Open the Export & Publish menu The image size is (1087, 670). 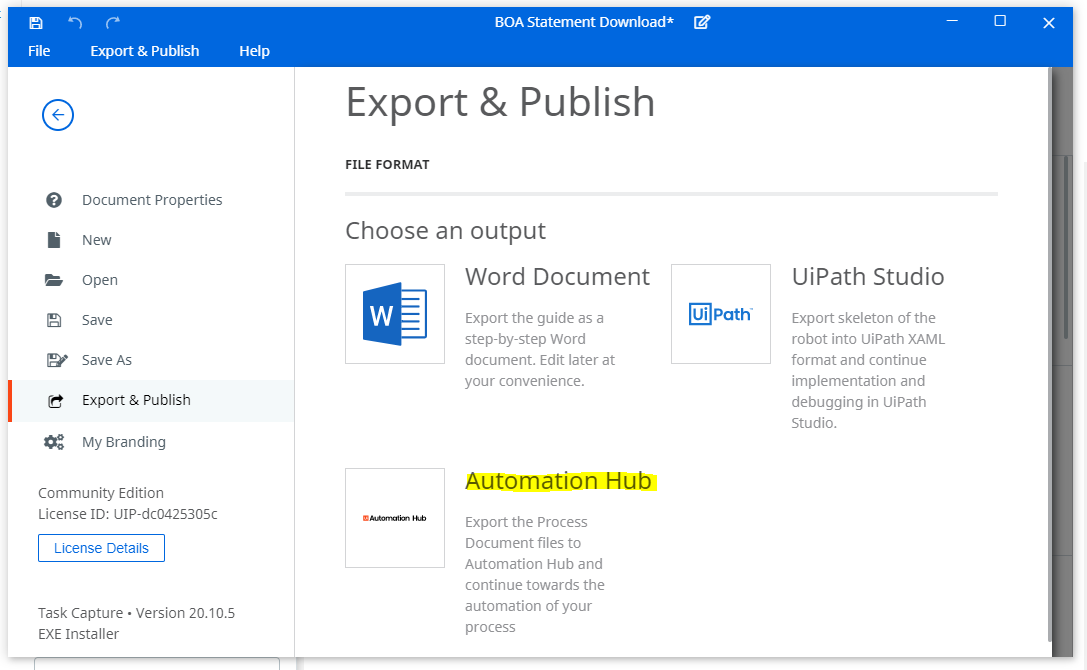(x=145, y=51)
